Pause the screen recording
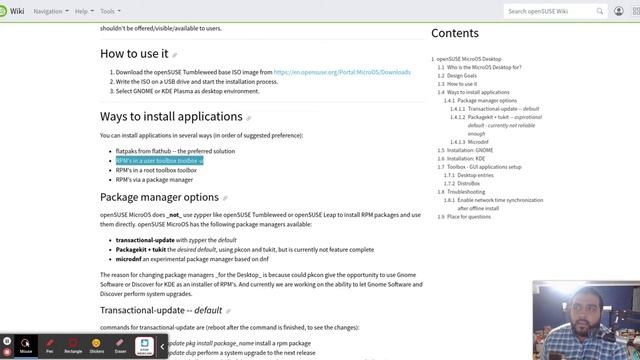Screen dimensions: 640x360 click(x=7, y=341)
